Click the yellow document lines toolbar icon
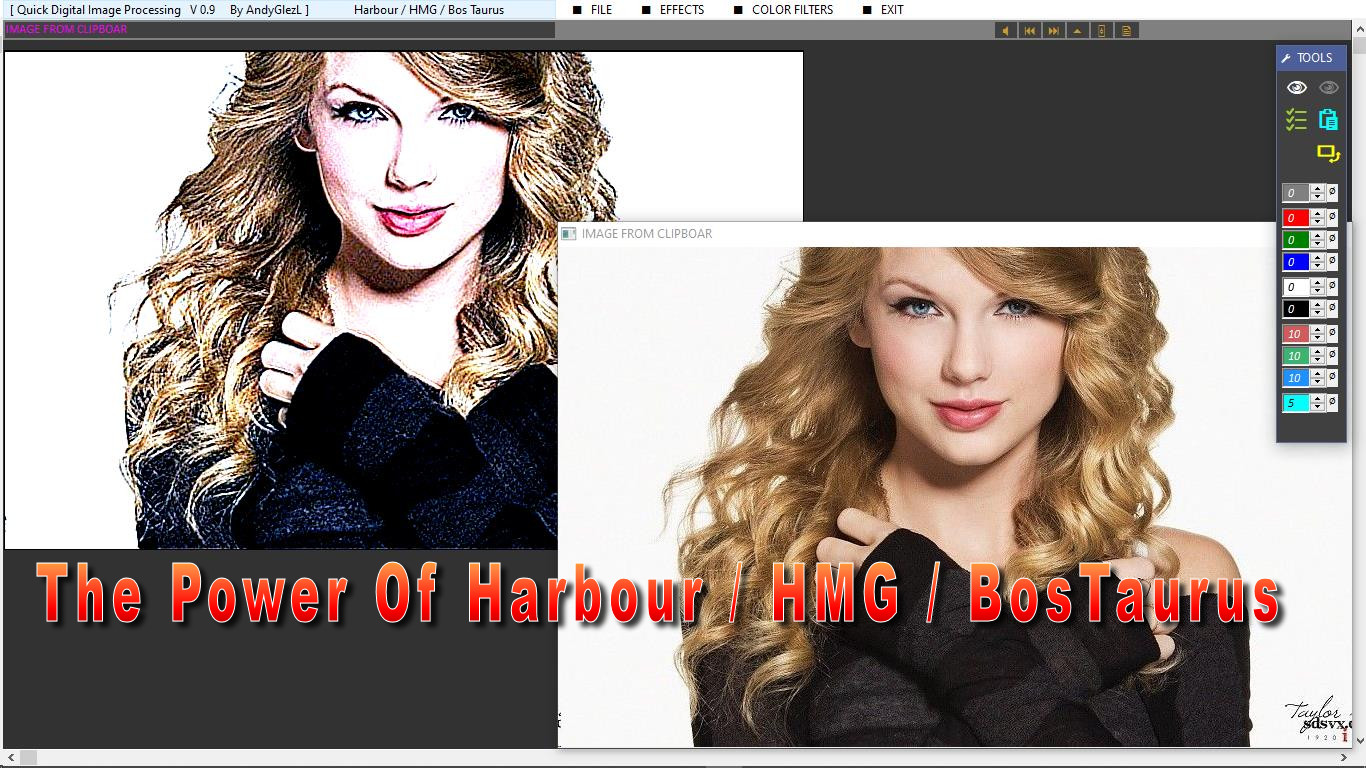 [x=1126, y=31]
